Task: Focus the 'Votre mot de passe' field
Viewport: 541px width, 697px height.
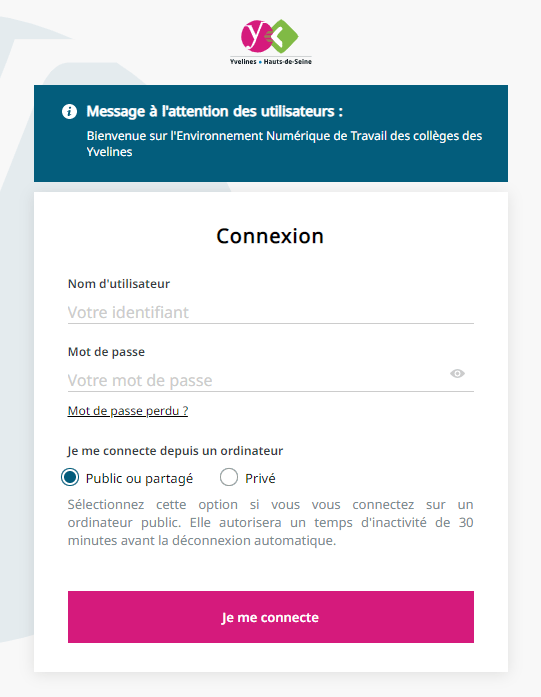Action: pos(257,380)
